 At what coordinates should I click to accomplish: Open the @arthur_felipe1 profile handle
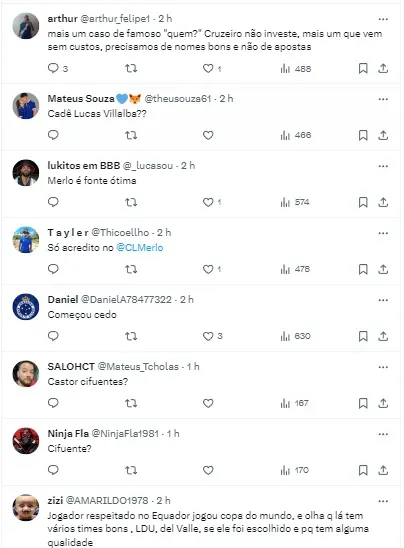click(x=115, y=19)
